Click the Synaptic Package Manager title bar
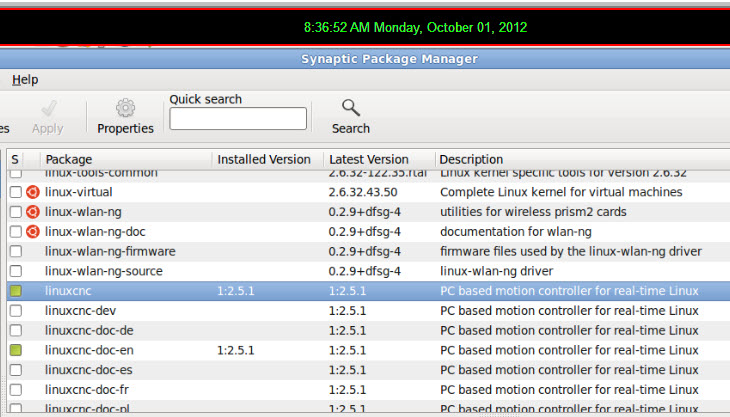This screenshot has width=730, height=417. tap(365, 59)
